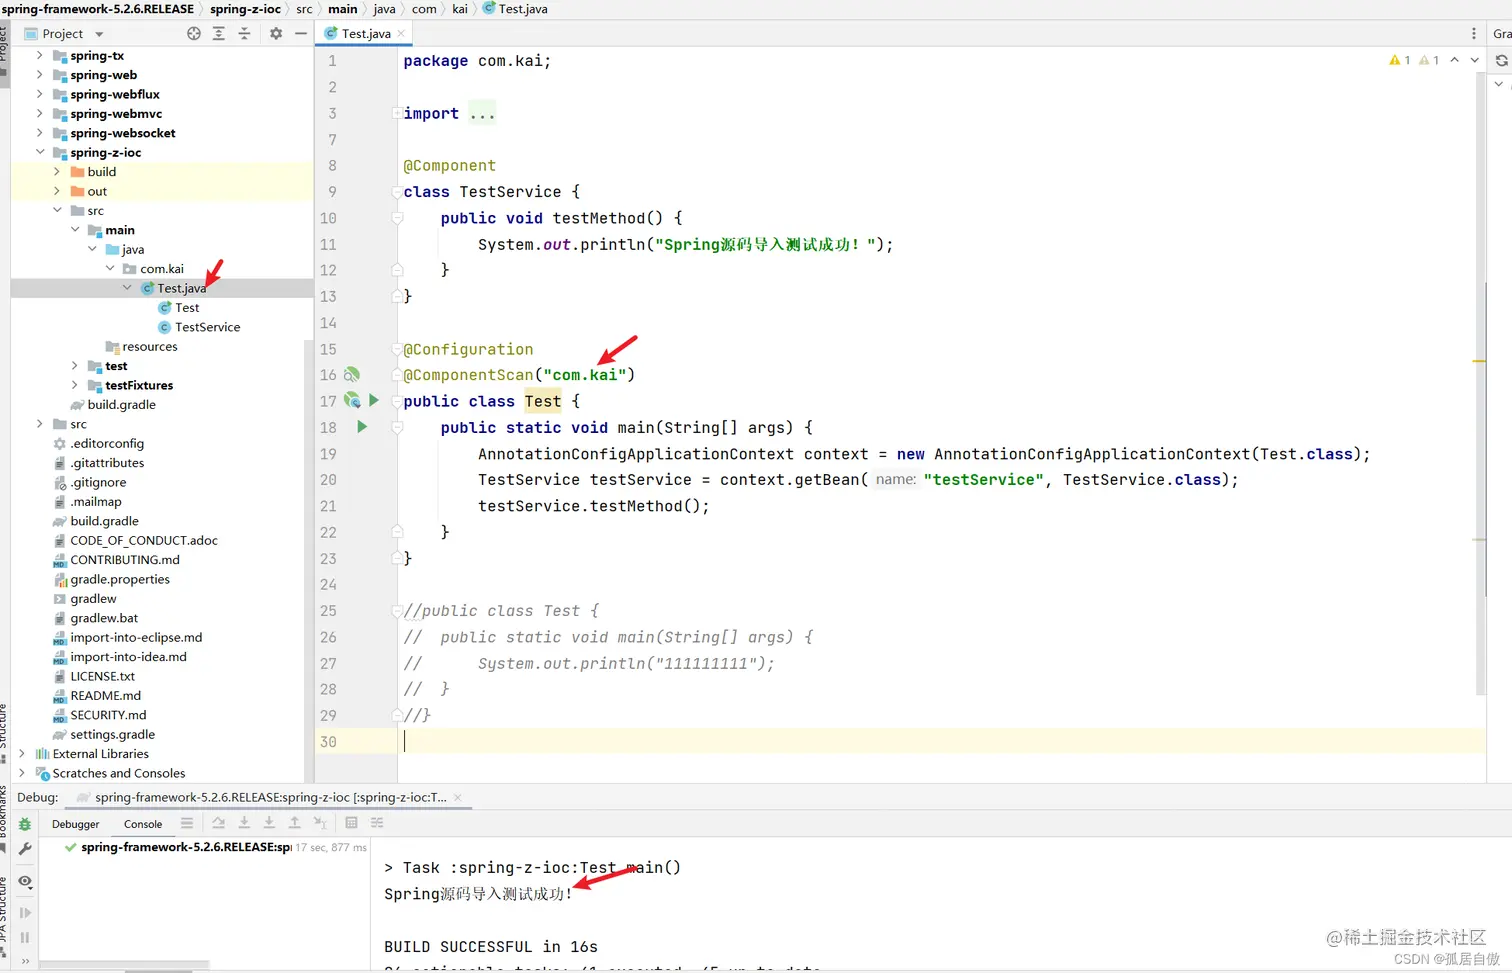Open Project panel settings gear

click(x=276, y=33)
